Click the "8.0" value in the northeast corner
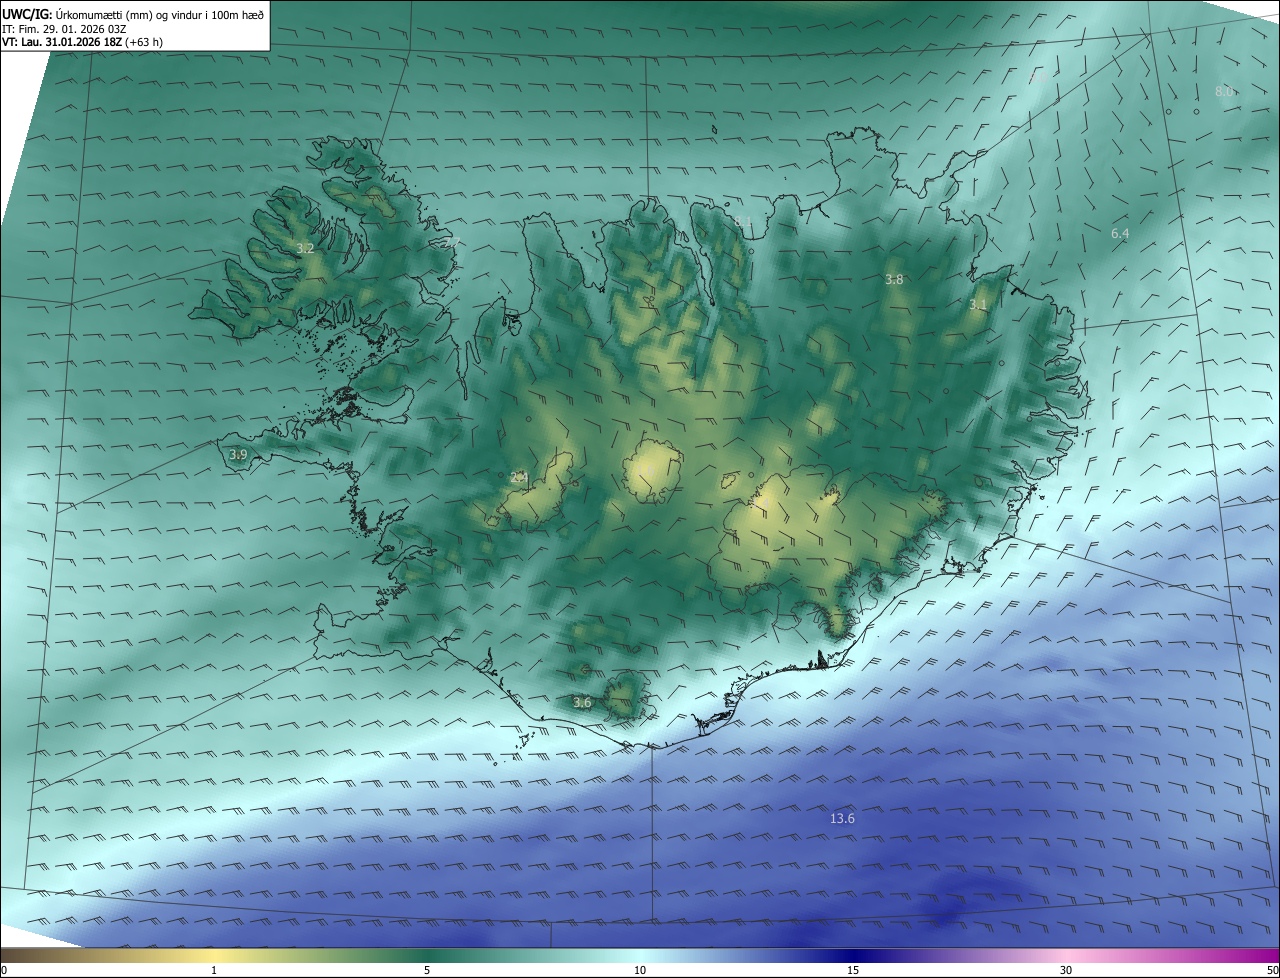Screen dimensions: 1280x978 coord(1224,91)
